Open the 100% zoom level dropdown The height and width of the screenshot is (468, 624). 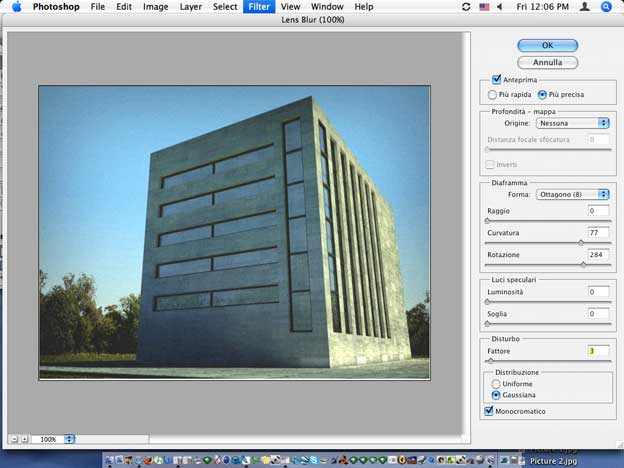pos(69,439)
